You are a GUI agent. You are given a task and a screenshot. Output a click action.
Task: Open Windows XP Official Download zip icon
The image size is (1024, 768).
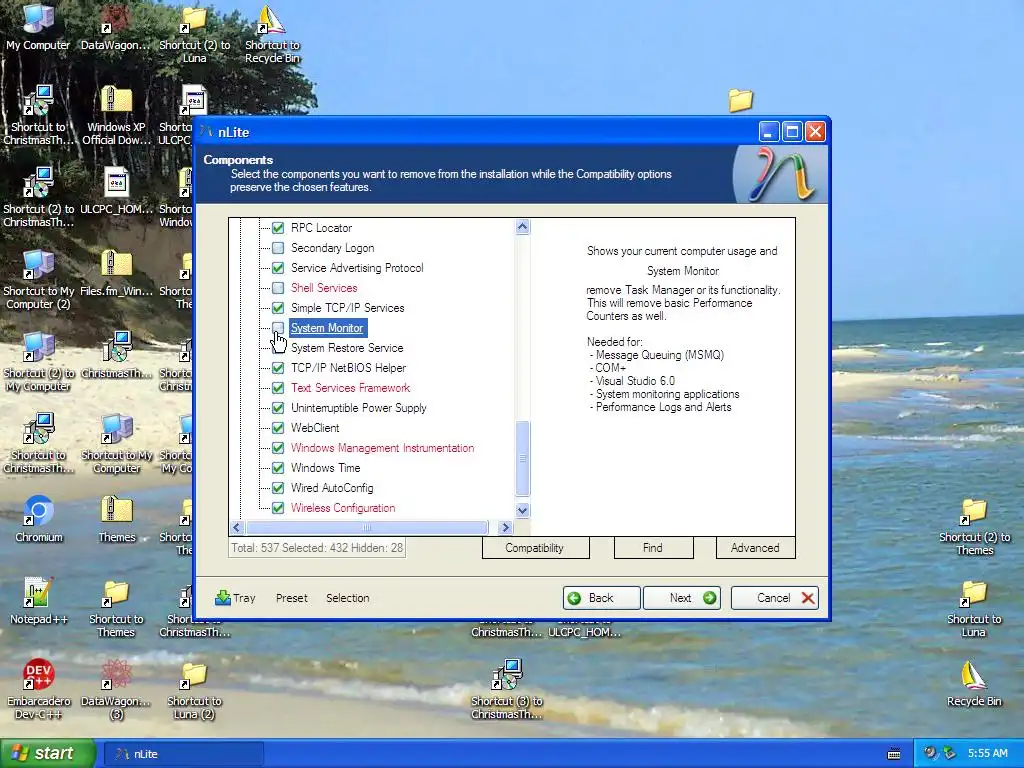coord(116,115)
